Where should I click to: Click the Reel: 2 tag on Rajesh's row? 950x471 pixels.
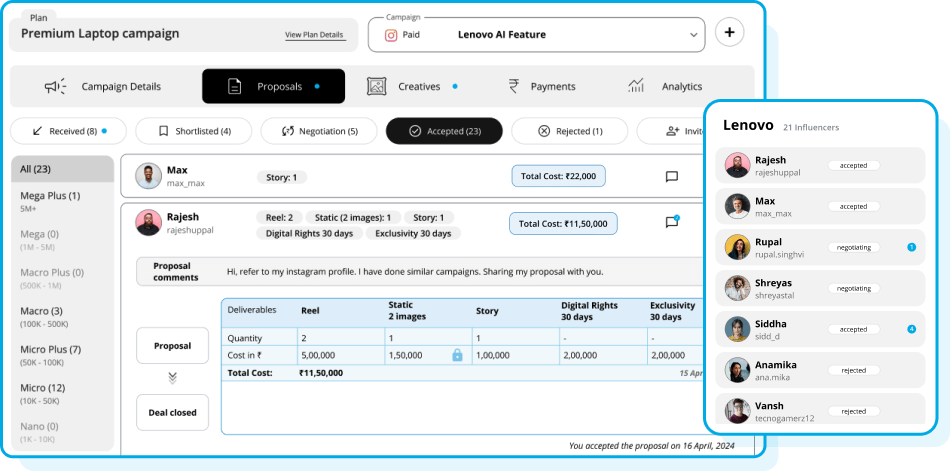[279, 218]
